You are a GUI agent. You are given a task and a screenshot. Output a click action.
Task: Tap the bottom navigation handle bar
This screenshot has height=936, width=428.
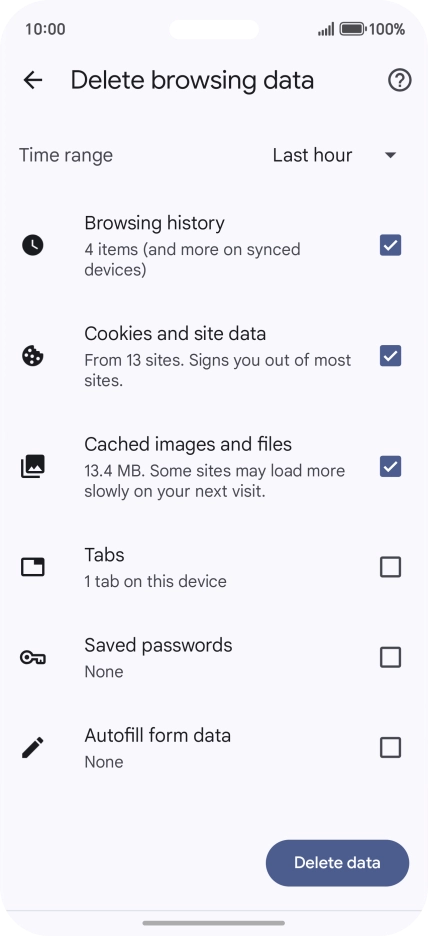point(214,923)
